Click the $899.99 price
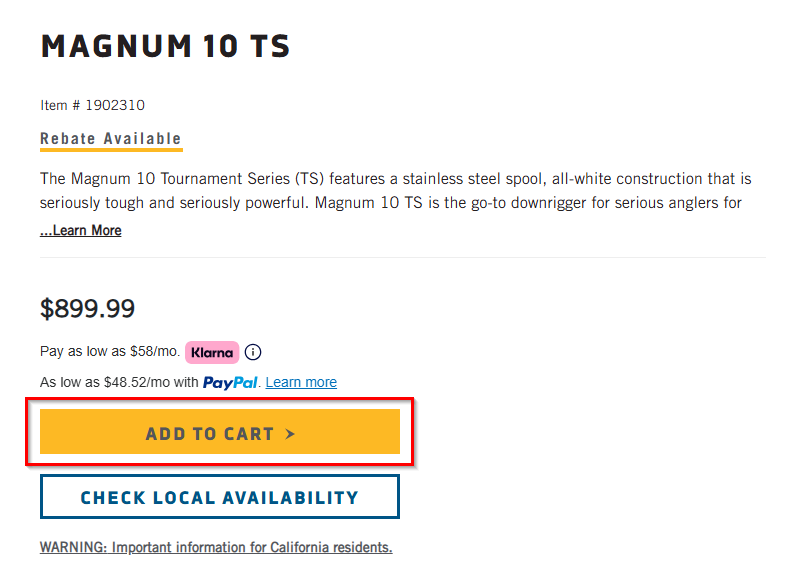This screenshot has width=791, height=584. click(87, 308)
